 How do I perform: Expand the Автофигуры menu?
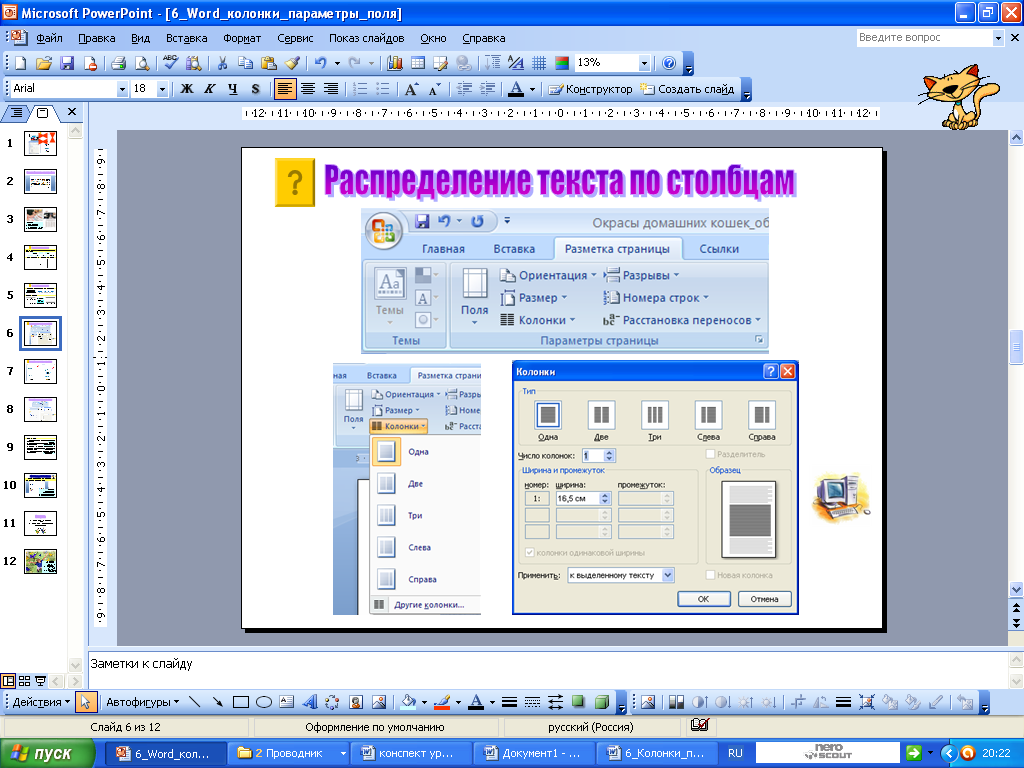142,702
